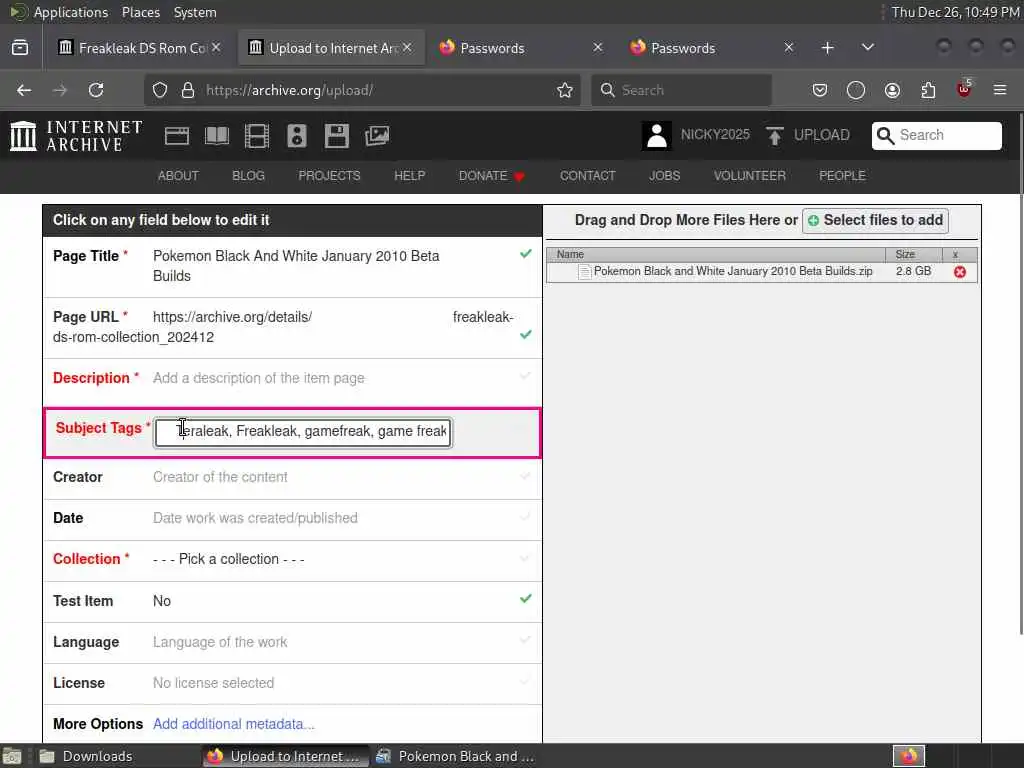
Task: Click Add additional metadata link
Action: tap(234, 724)
